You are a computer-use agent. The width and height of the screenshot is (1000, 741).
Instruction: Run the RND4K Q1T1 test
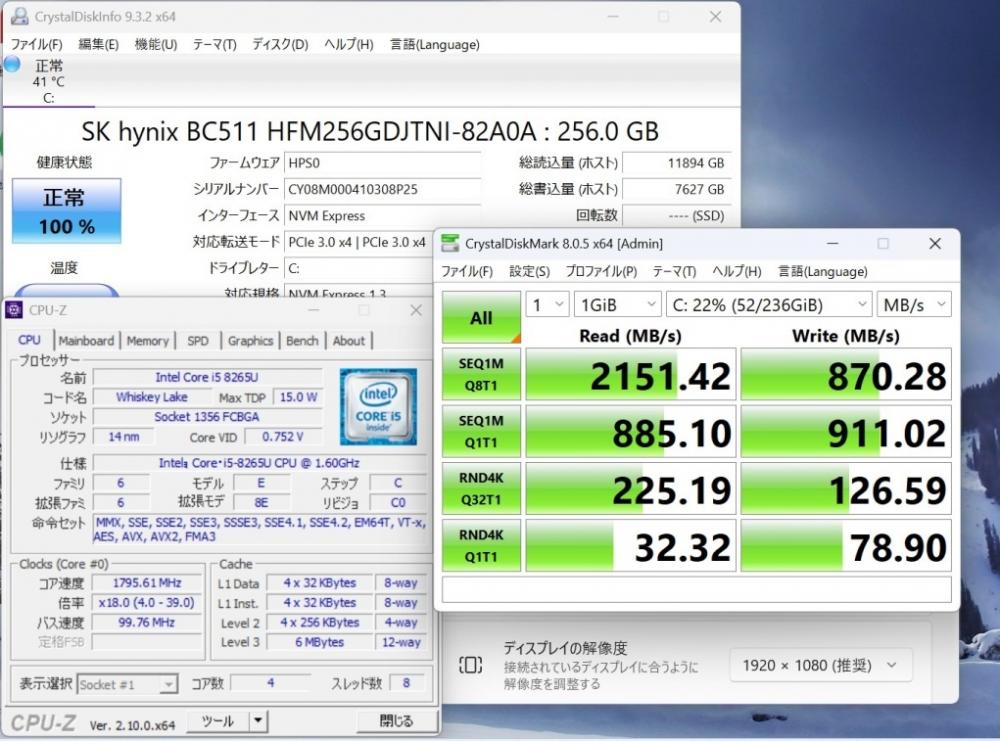[x=482, y=546]
